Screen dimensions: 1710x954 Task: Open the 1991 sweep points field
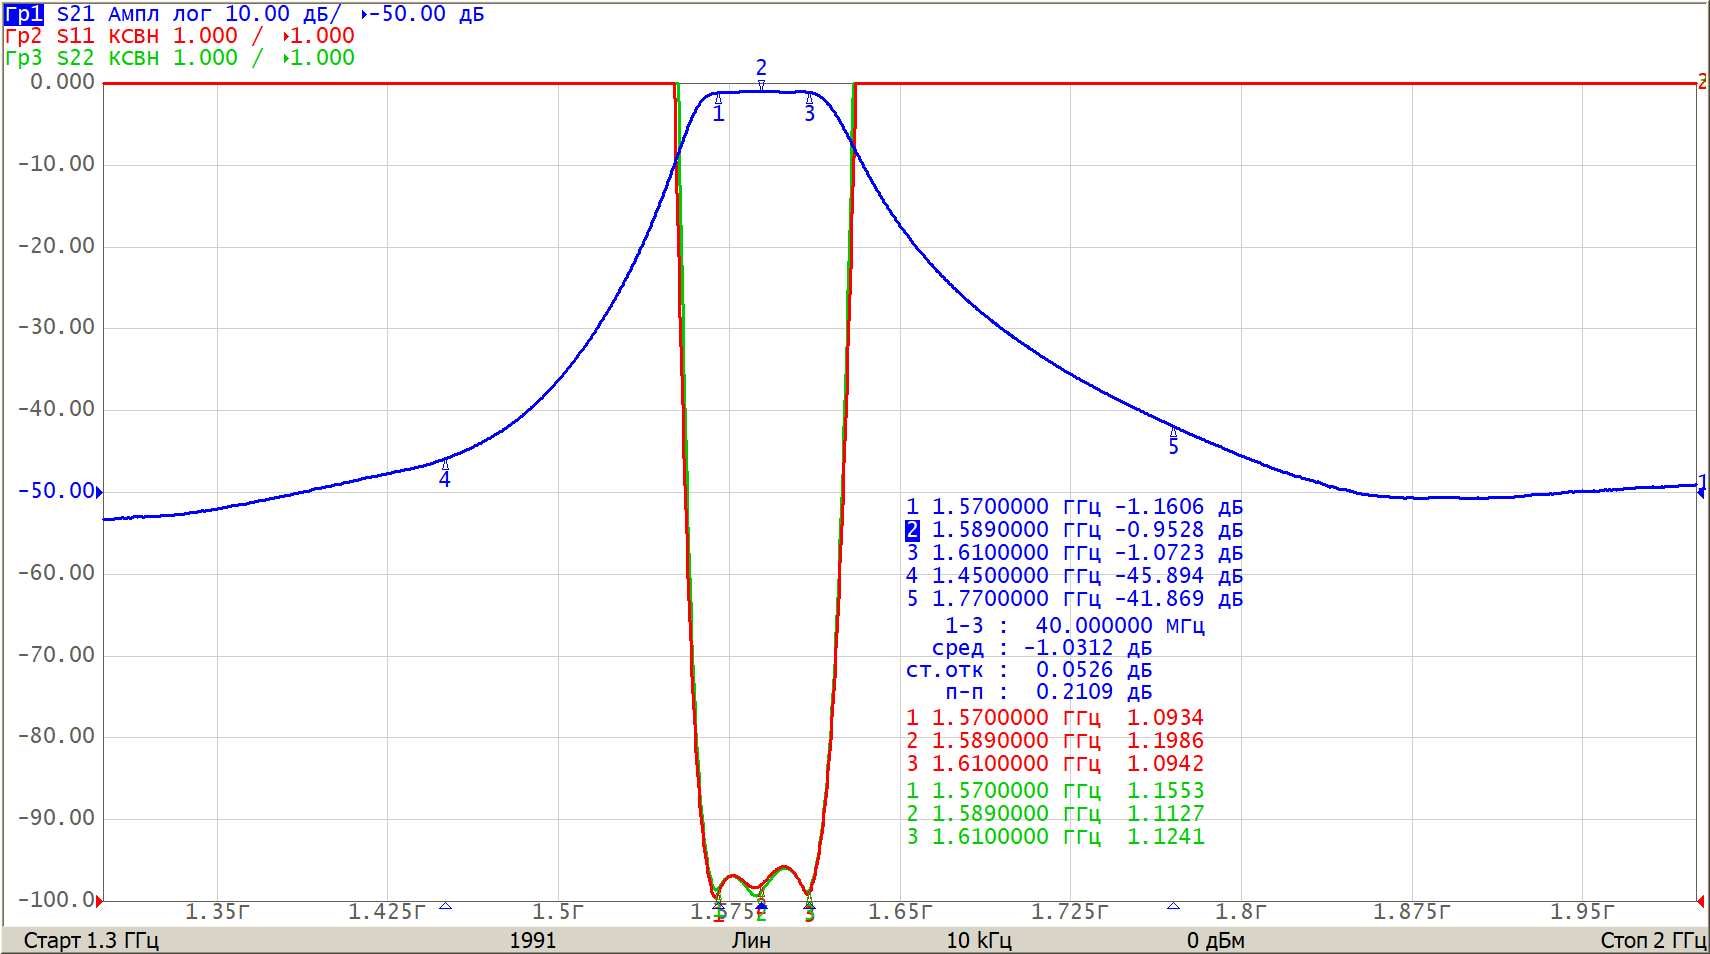tap(532, 940)
